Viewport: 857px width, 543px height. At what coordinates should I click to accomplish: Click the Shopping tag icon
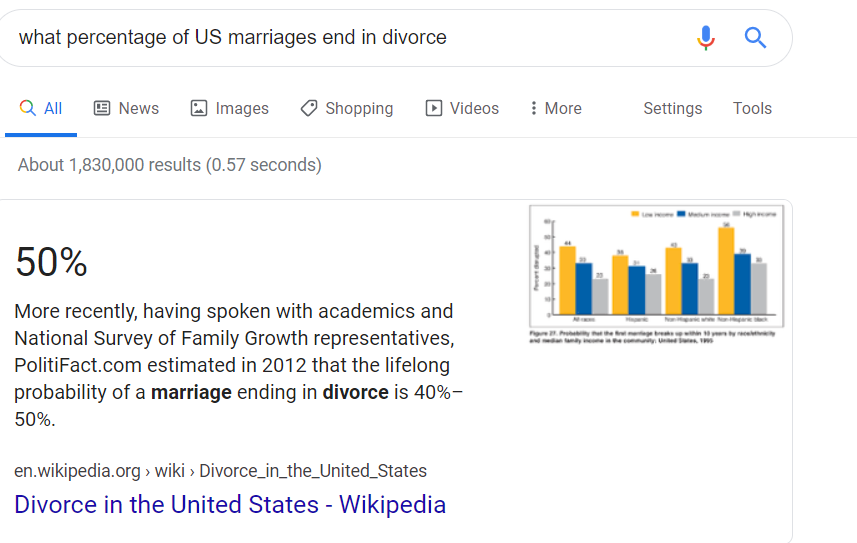coord(309,108)
